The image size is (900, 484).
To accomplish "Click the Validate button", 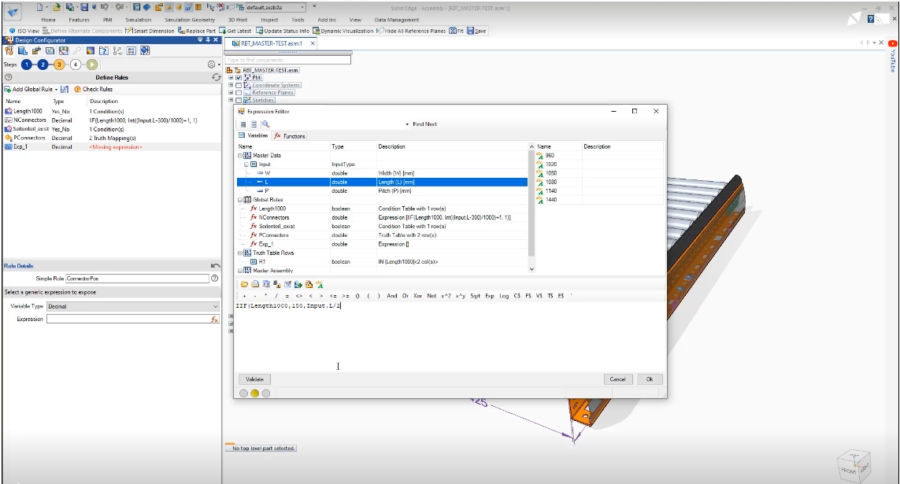I will click(x=255, y=379).
